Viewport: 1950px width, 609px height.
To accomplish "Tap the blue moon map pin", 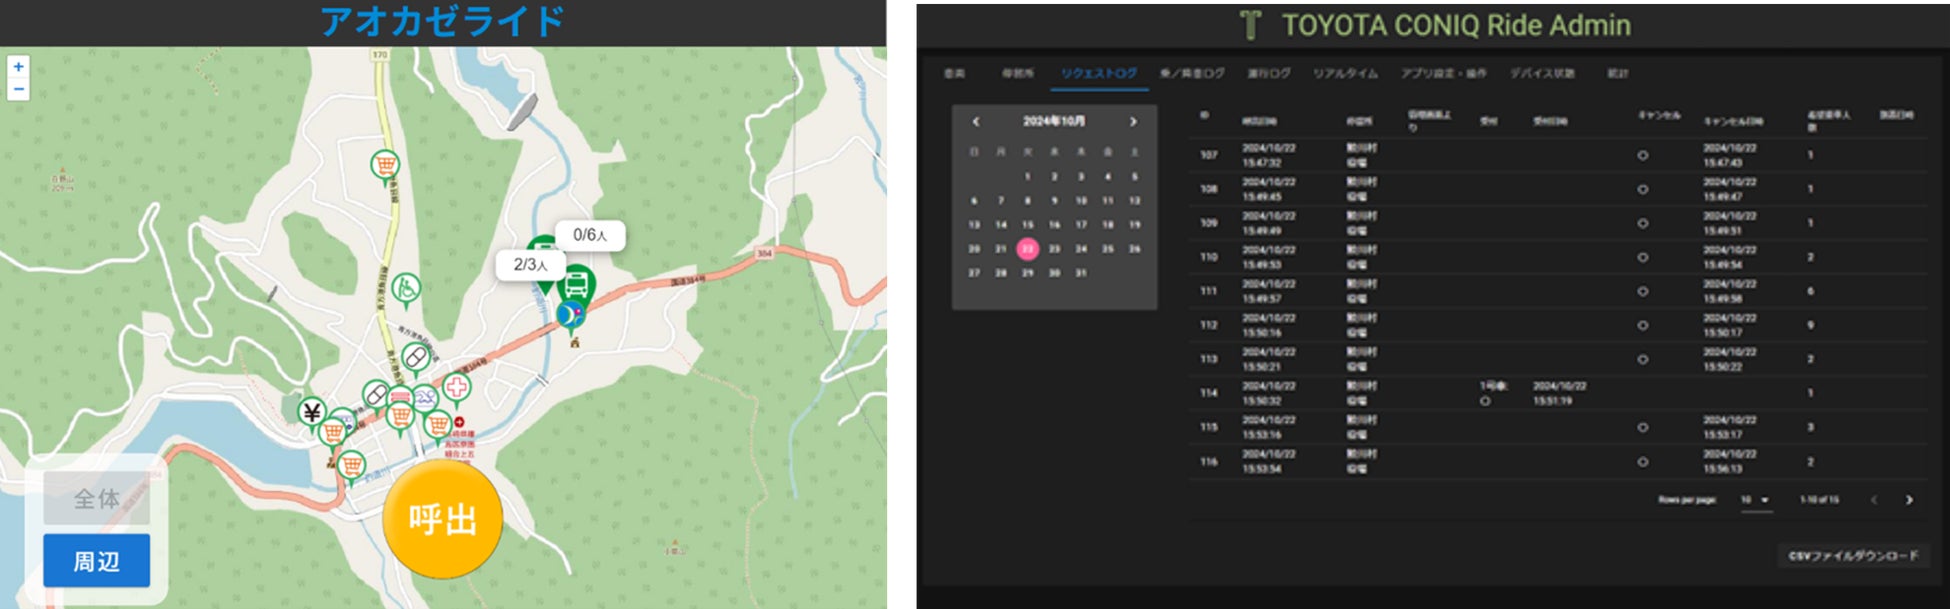I will pyautogui.click(x=569, y=317).
